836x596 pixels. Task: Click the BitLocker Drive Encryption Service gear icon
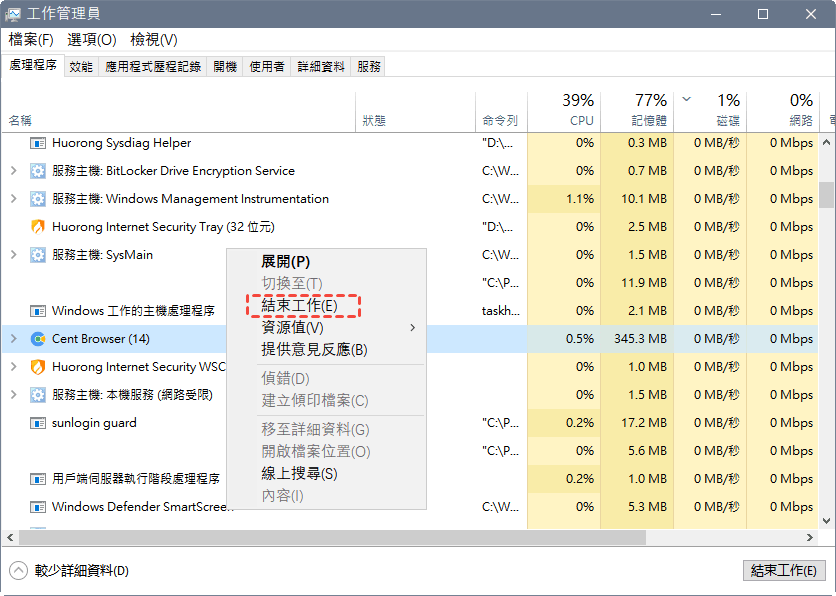point(37,171)
